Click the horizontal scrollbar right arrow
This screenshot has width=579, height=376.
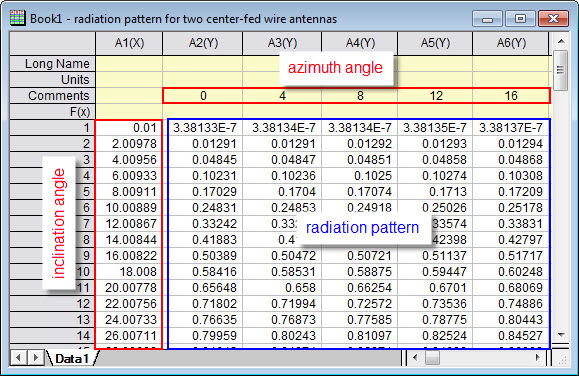[537, 357]
